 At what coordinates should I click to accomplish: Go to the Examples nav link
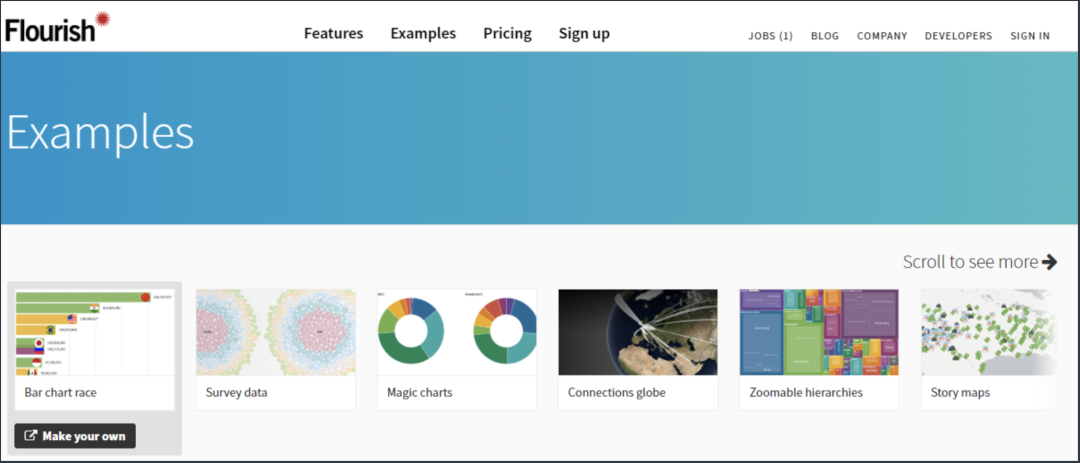click(423, 33)
